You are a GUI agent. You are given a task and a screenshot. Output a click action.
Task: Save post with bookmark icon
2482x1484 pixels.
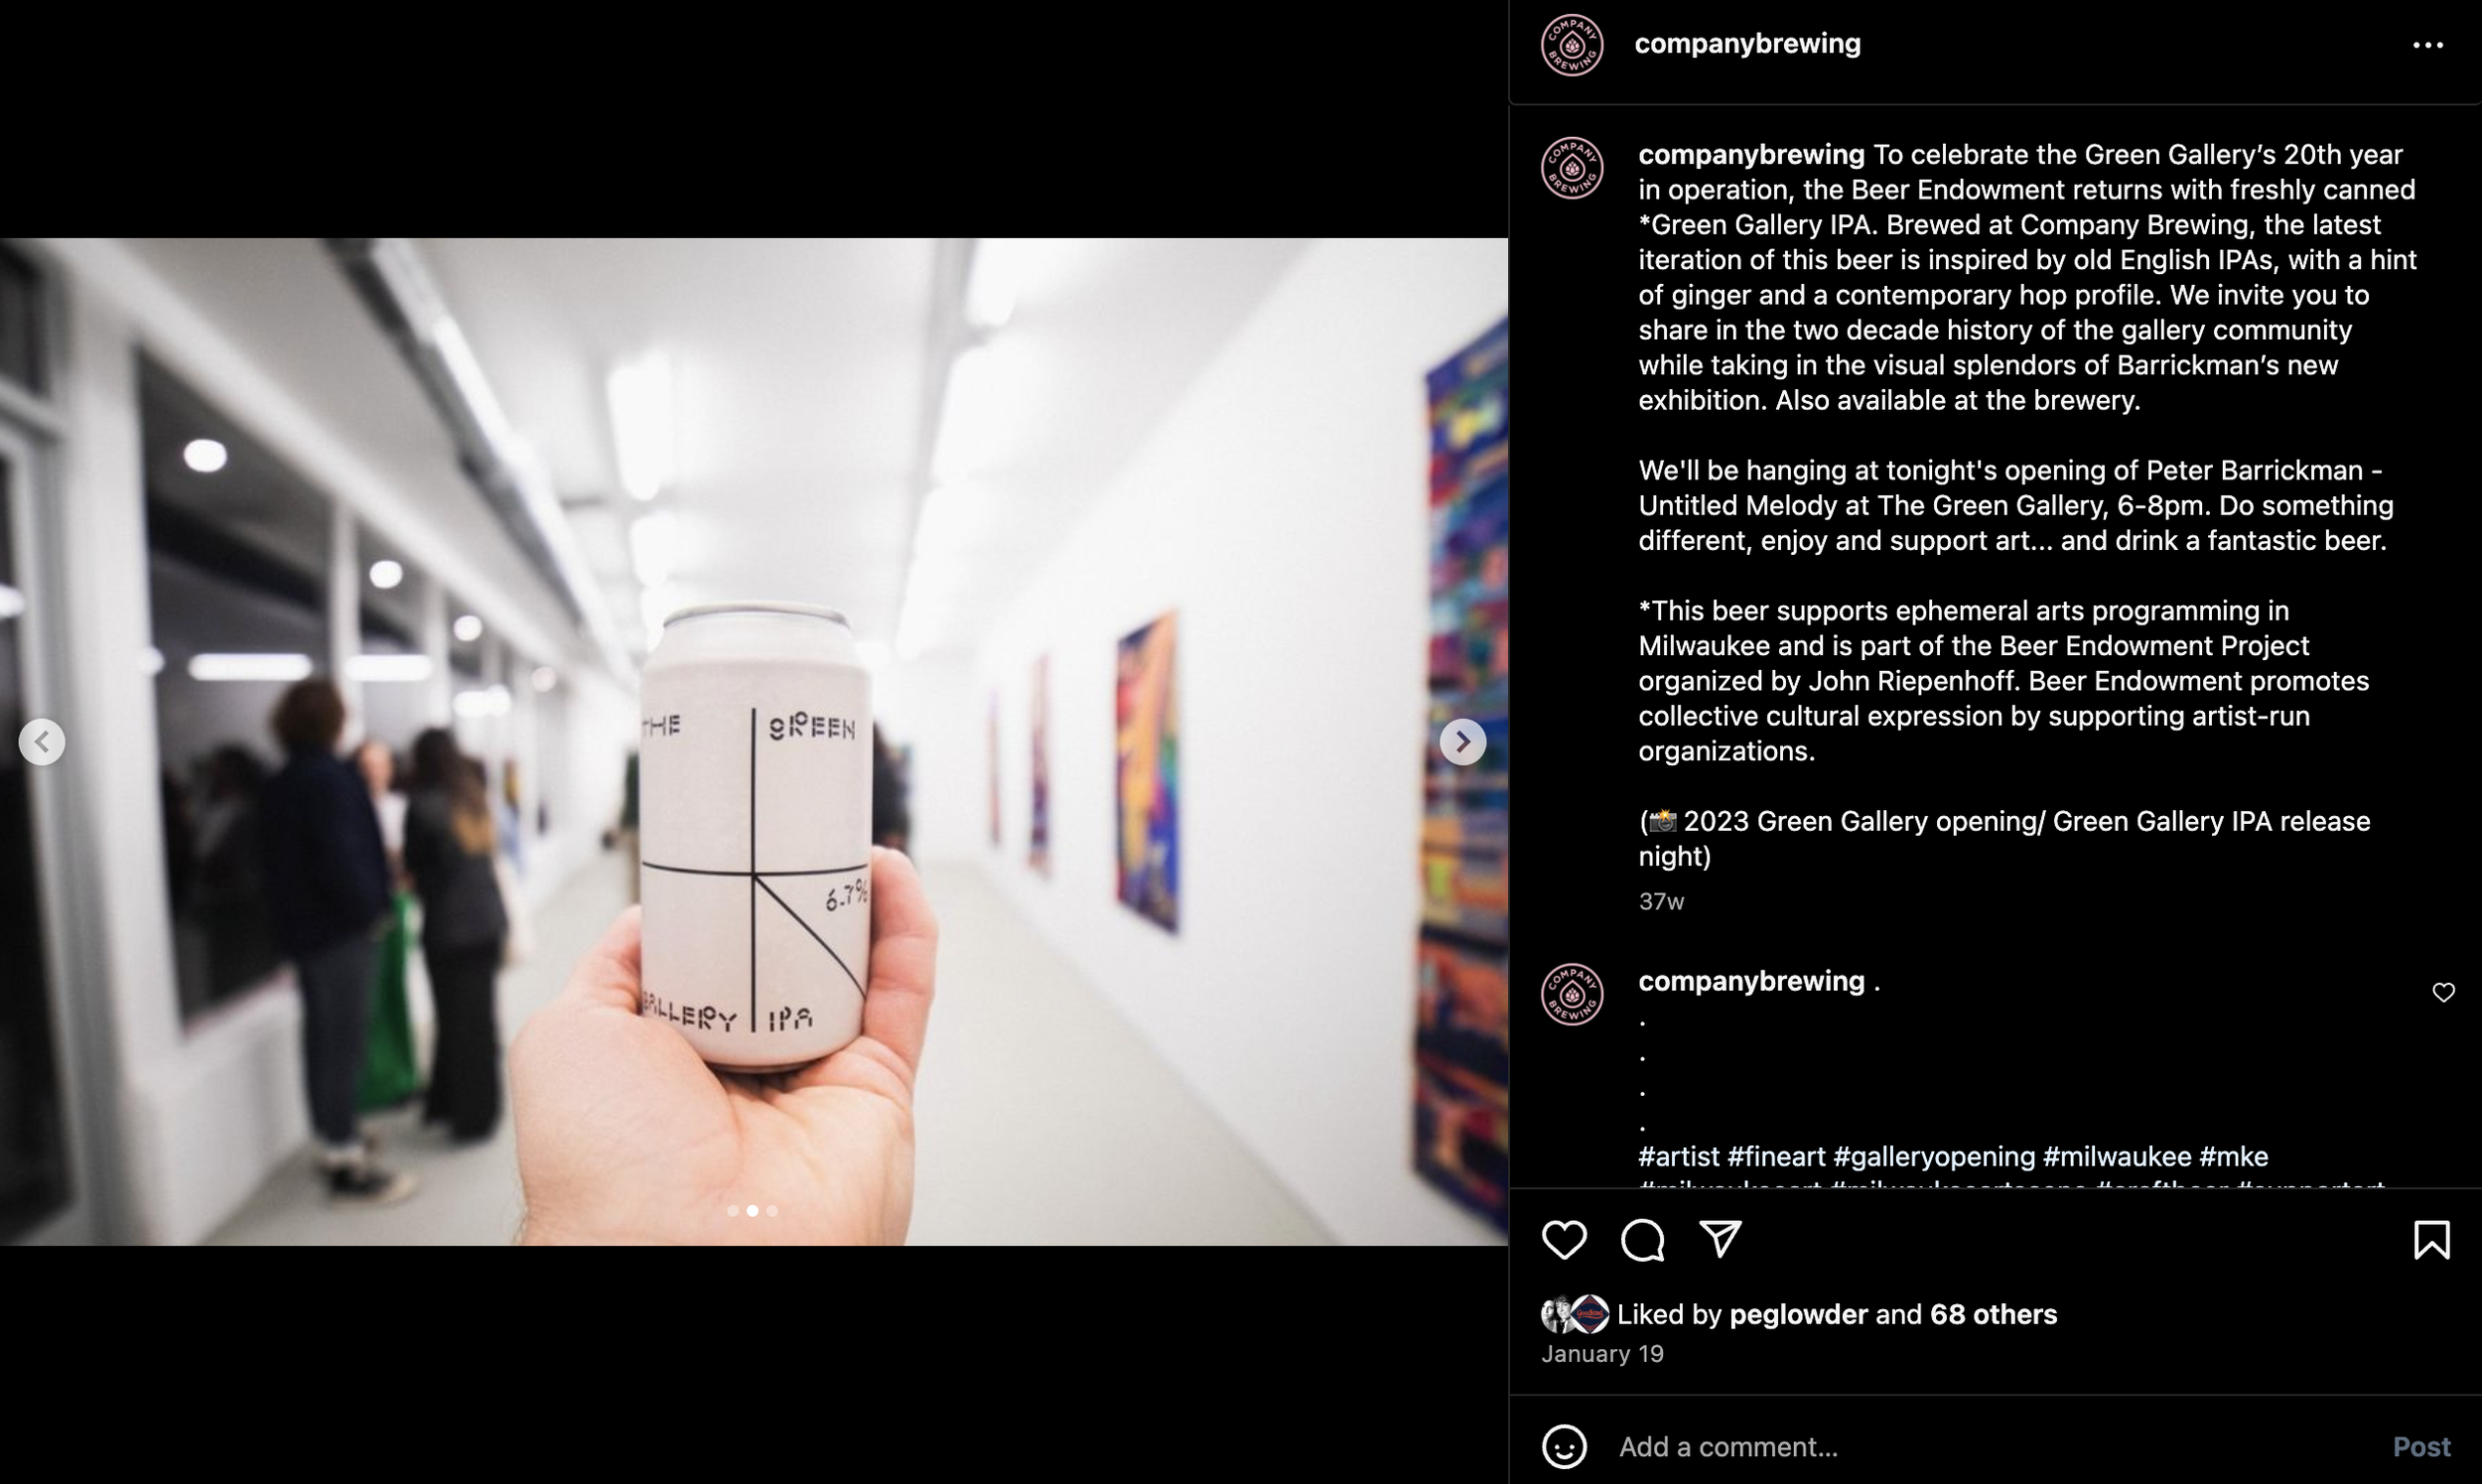click(x=2432, y=1240)
